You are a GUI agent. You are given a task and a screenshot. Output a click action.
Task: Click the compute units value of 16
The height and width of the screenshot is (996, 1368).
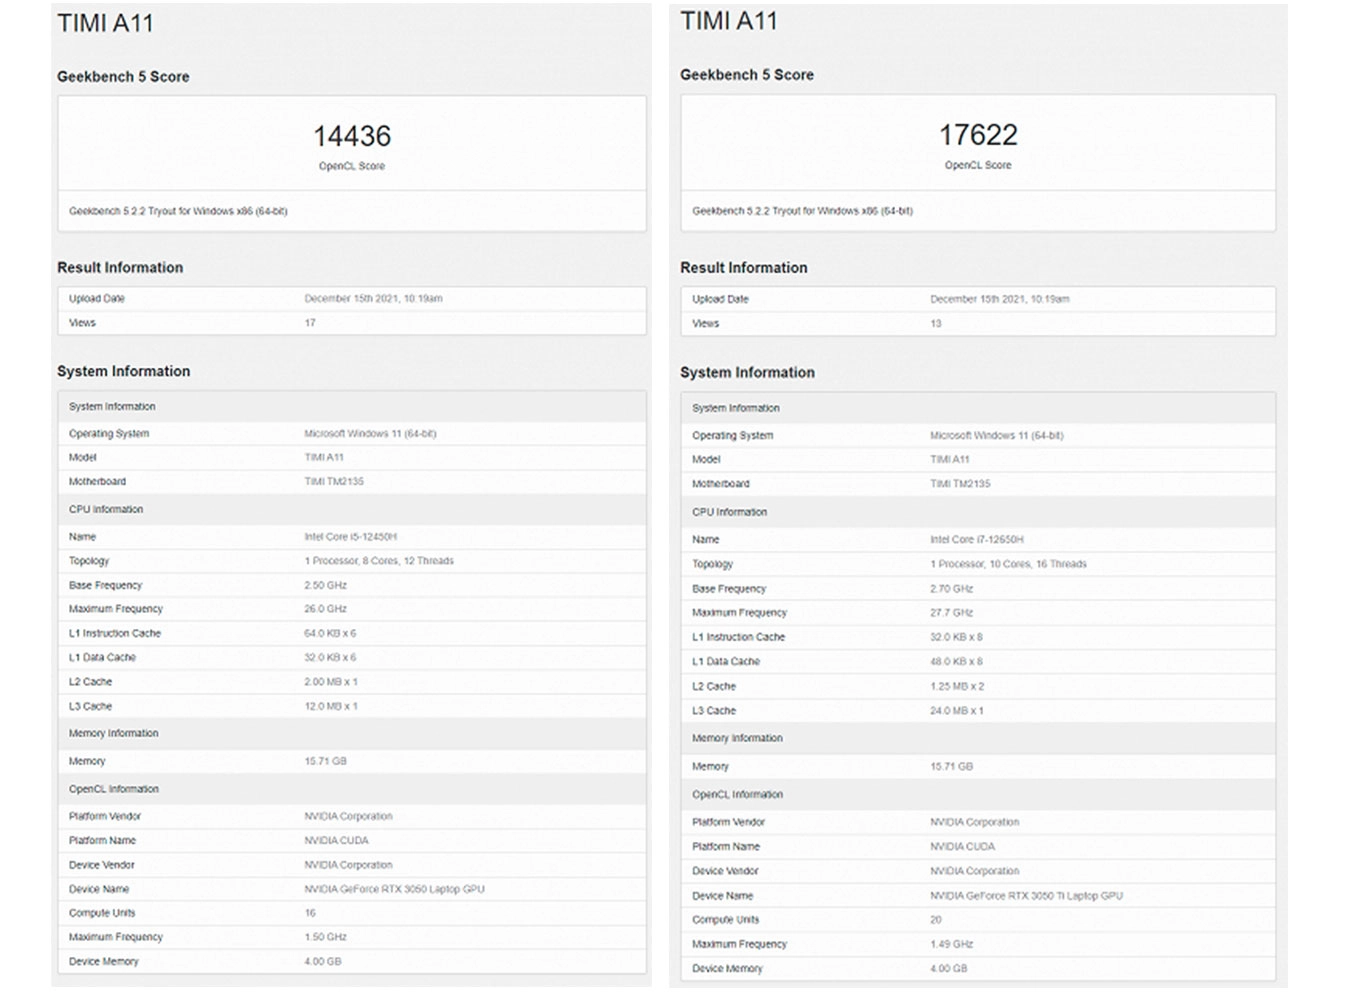(310, 913)
